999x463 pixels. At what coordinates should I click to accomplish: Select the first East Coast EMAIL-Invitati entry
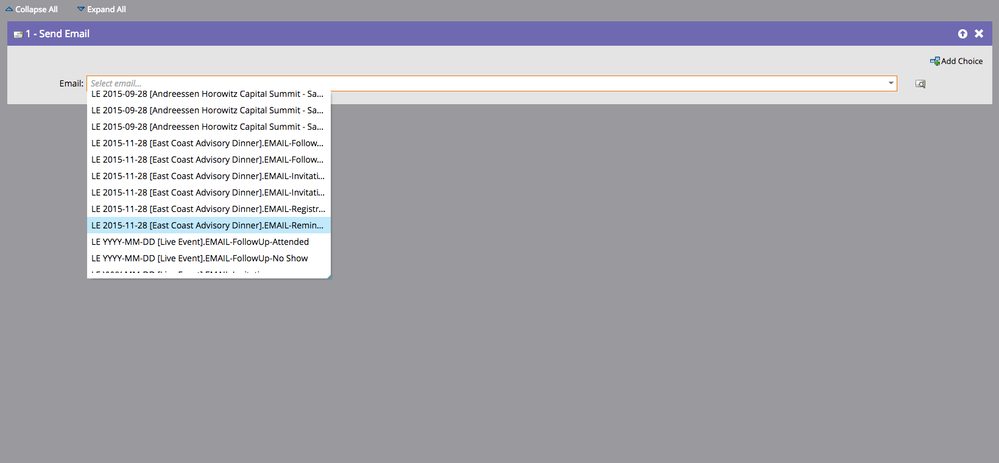pos(207,176)
